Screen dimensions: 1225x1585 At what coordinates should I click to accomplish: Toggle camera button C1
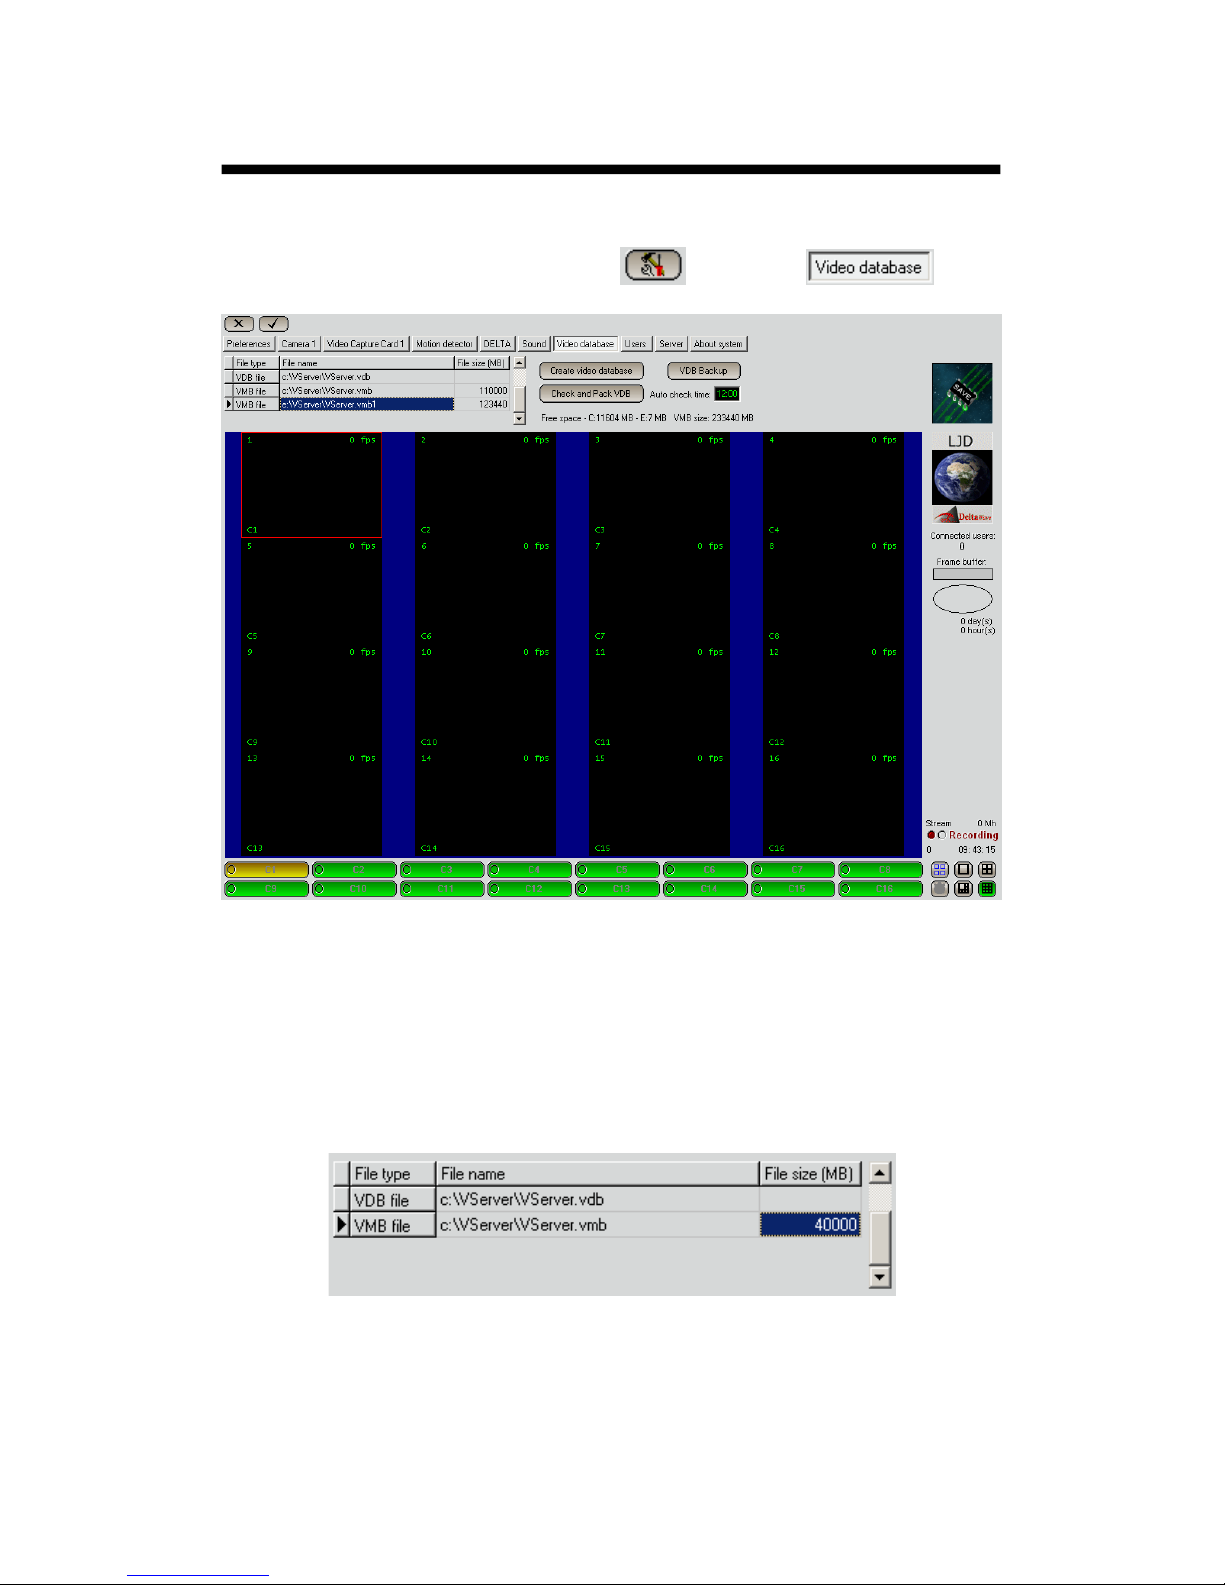[x=267, y=870]
